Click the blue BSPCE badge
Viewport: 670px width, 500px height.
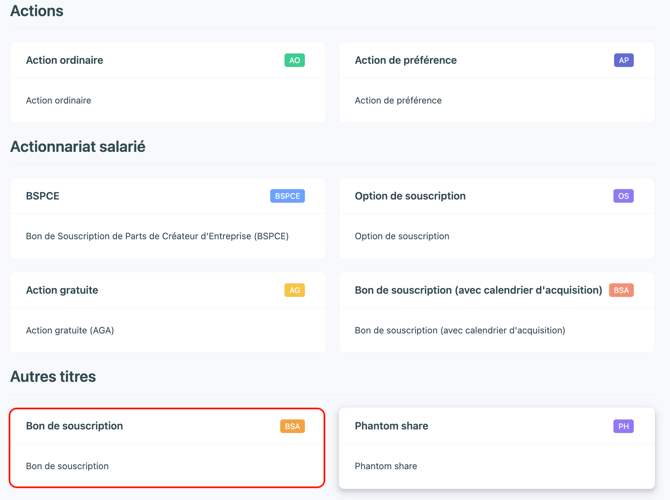287,196
